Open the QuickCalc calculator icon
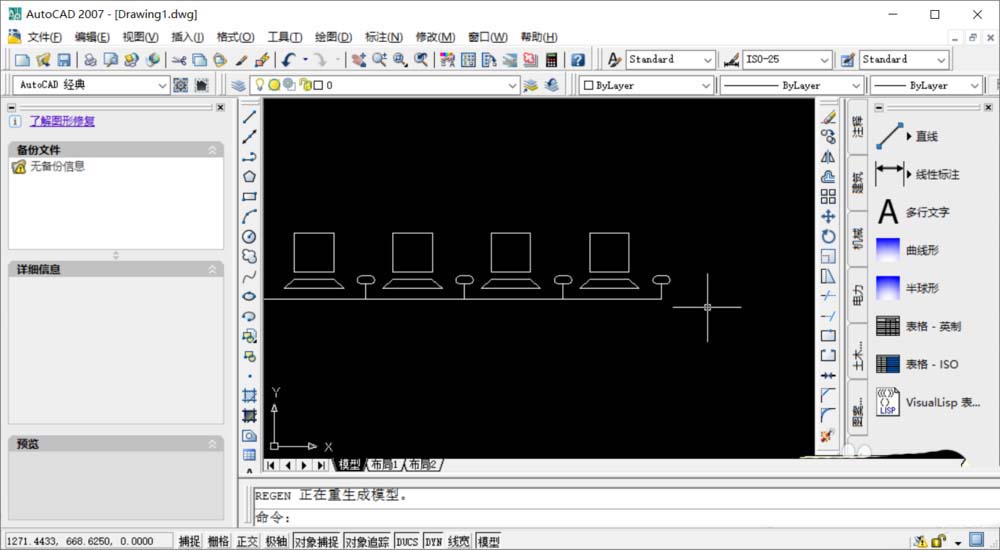This screenshot has width=1000, height=550. pos(578,60)
